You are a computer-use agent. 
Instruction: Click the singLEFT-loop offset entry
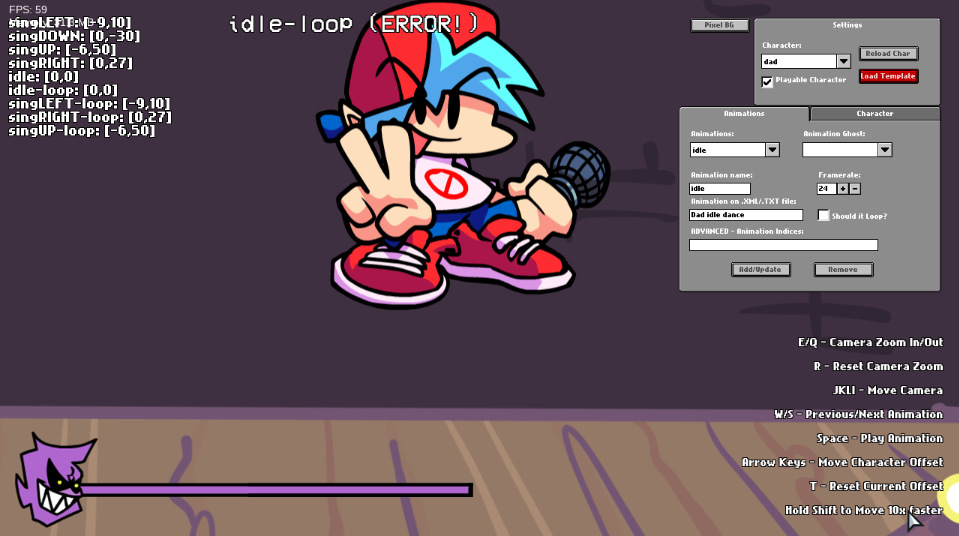coord(89,103)
